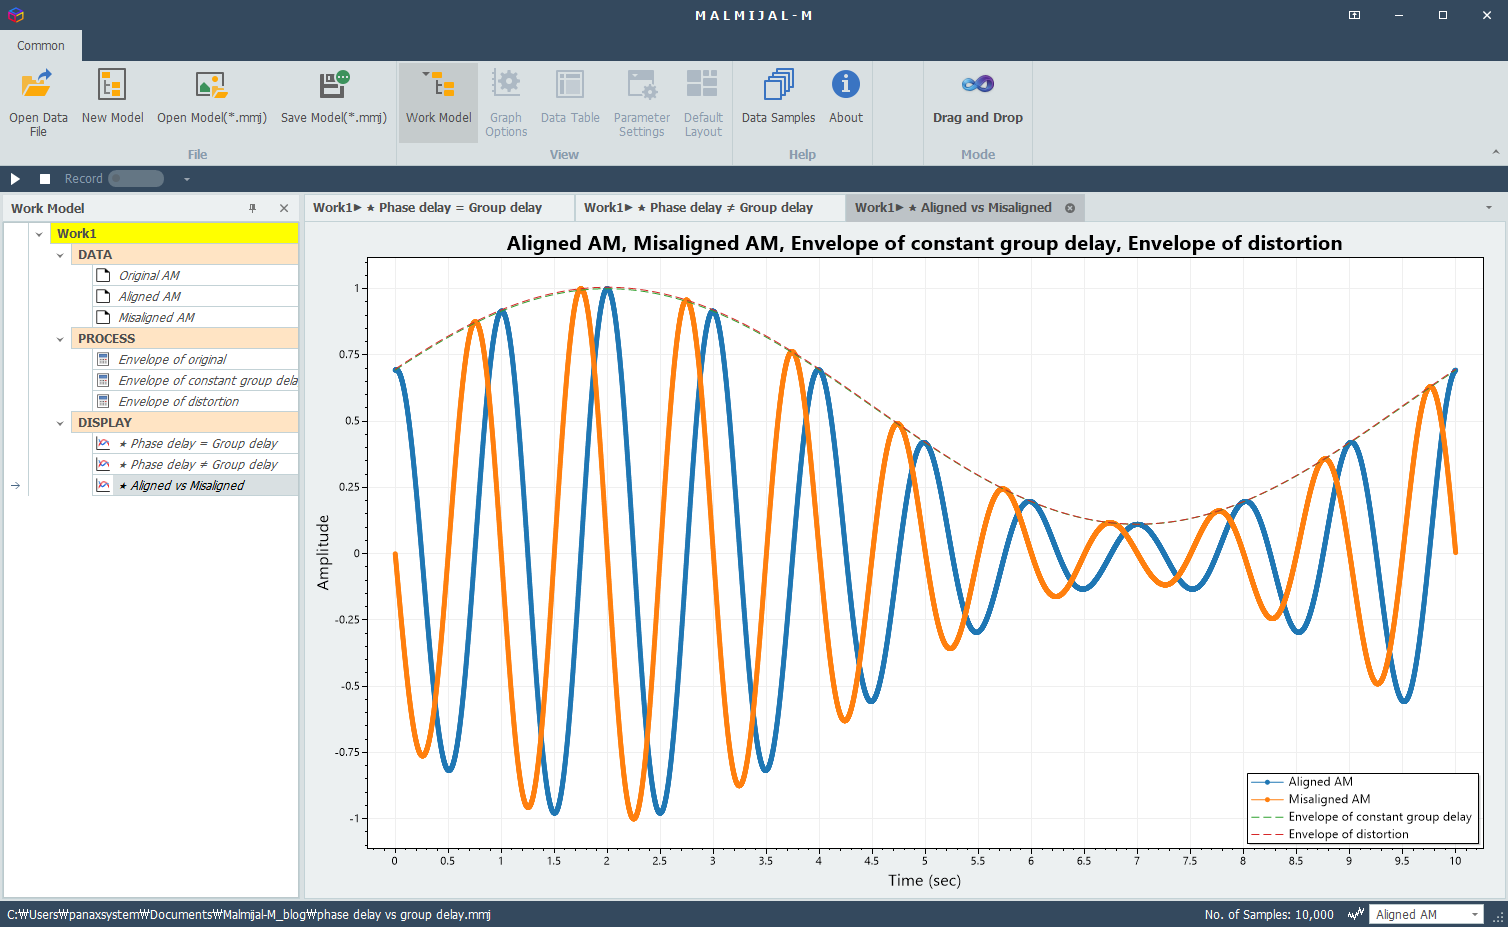Click the Time (sec) axis label
This screenshot has width=1508, height=927.
[x=924, y=880]
